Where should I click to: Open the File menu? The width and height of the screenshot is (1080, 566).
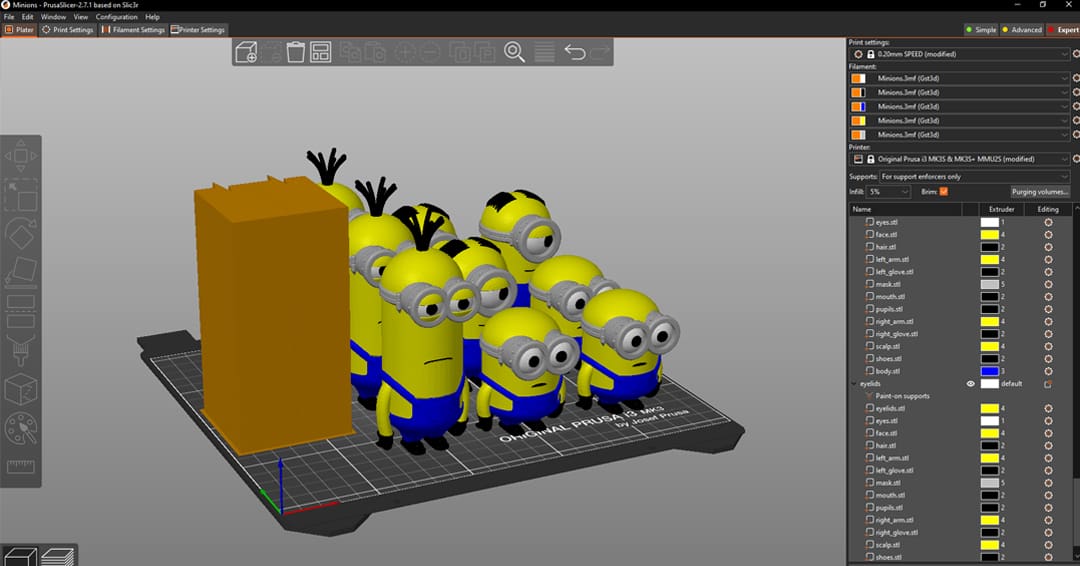point(9,17)
